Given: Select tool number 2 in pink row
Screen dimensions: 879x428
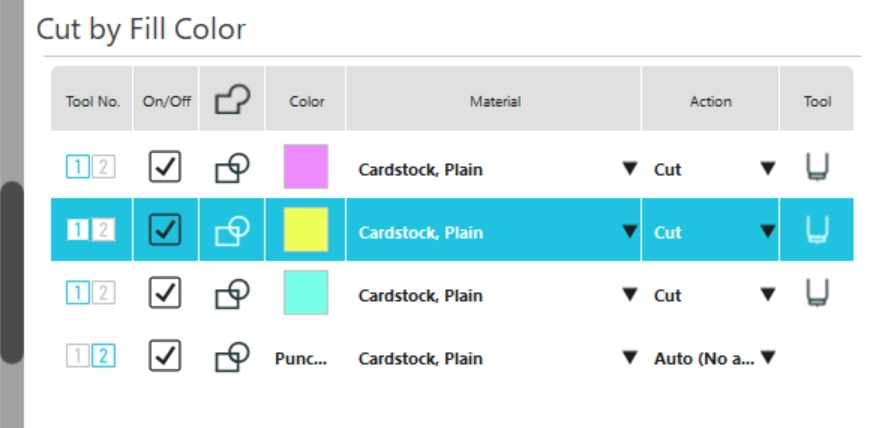Looking at the screenshot, I should coord(103,168).
